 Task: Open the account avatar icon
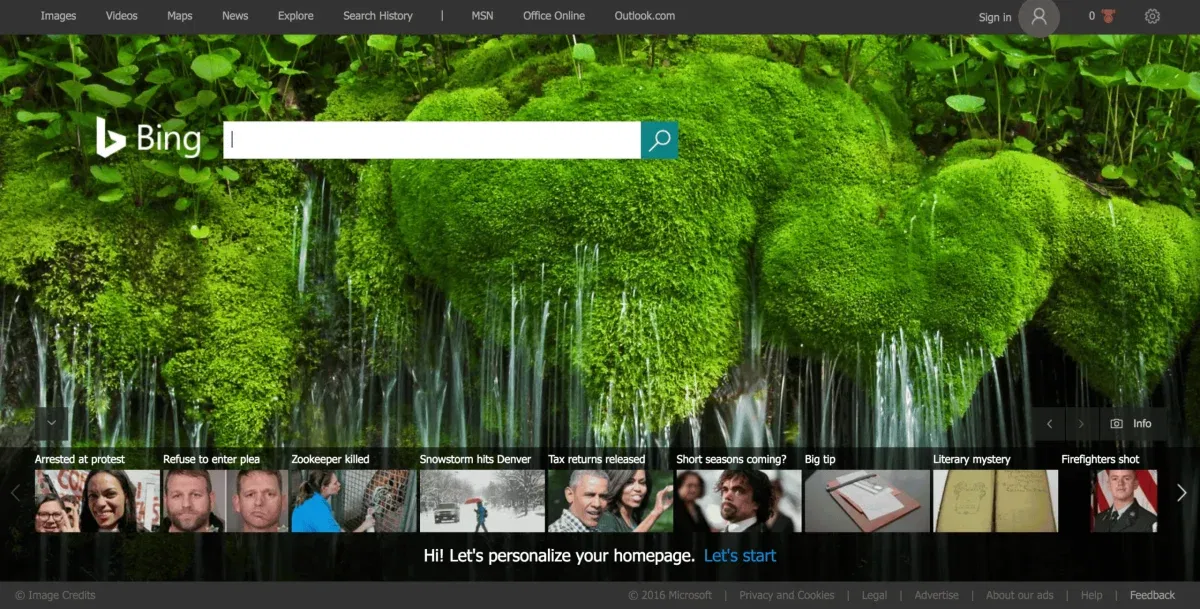coord(1039,17)
